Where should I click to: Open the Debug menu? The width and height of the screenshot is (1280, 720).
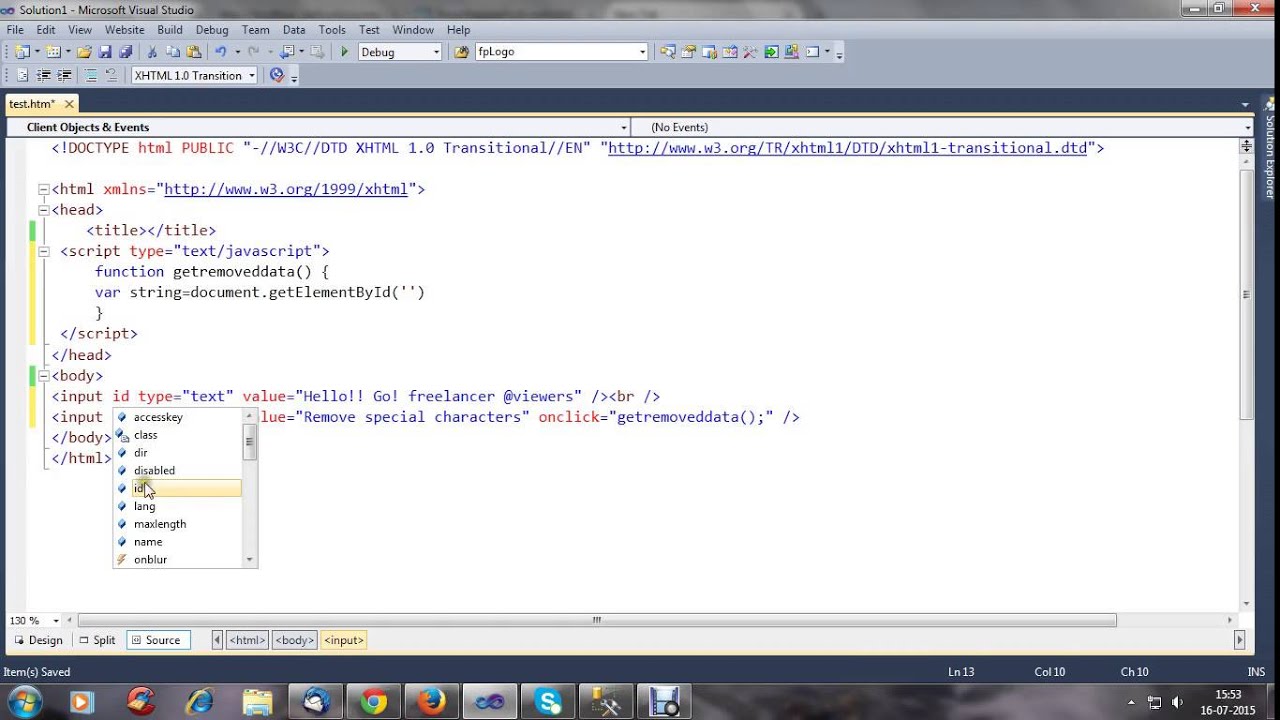[212, 30]
